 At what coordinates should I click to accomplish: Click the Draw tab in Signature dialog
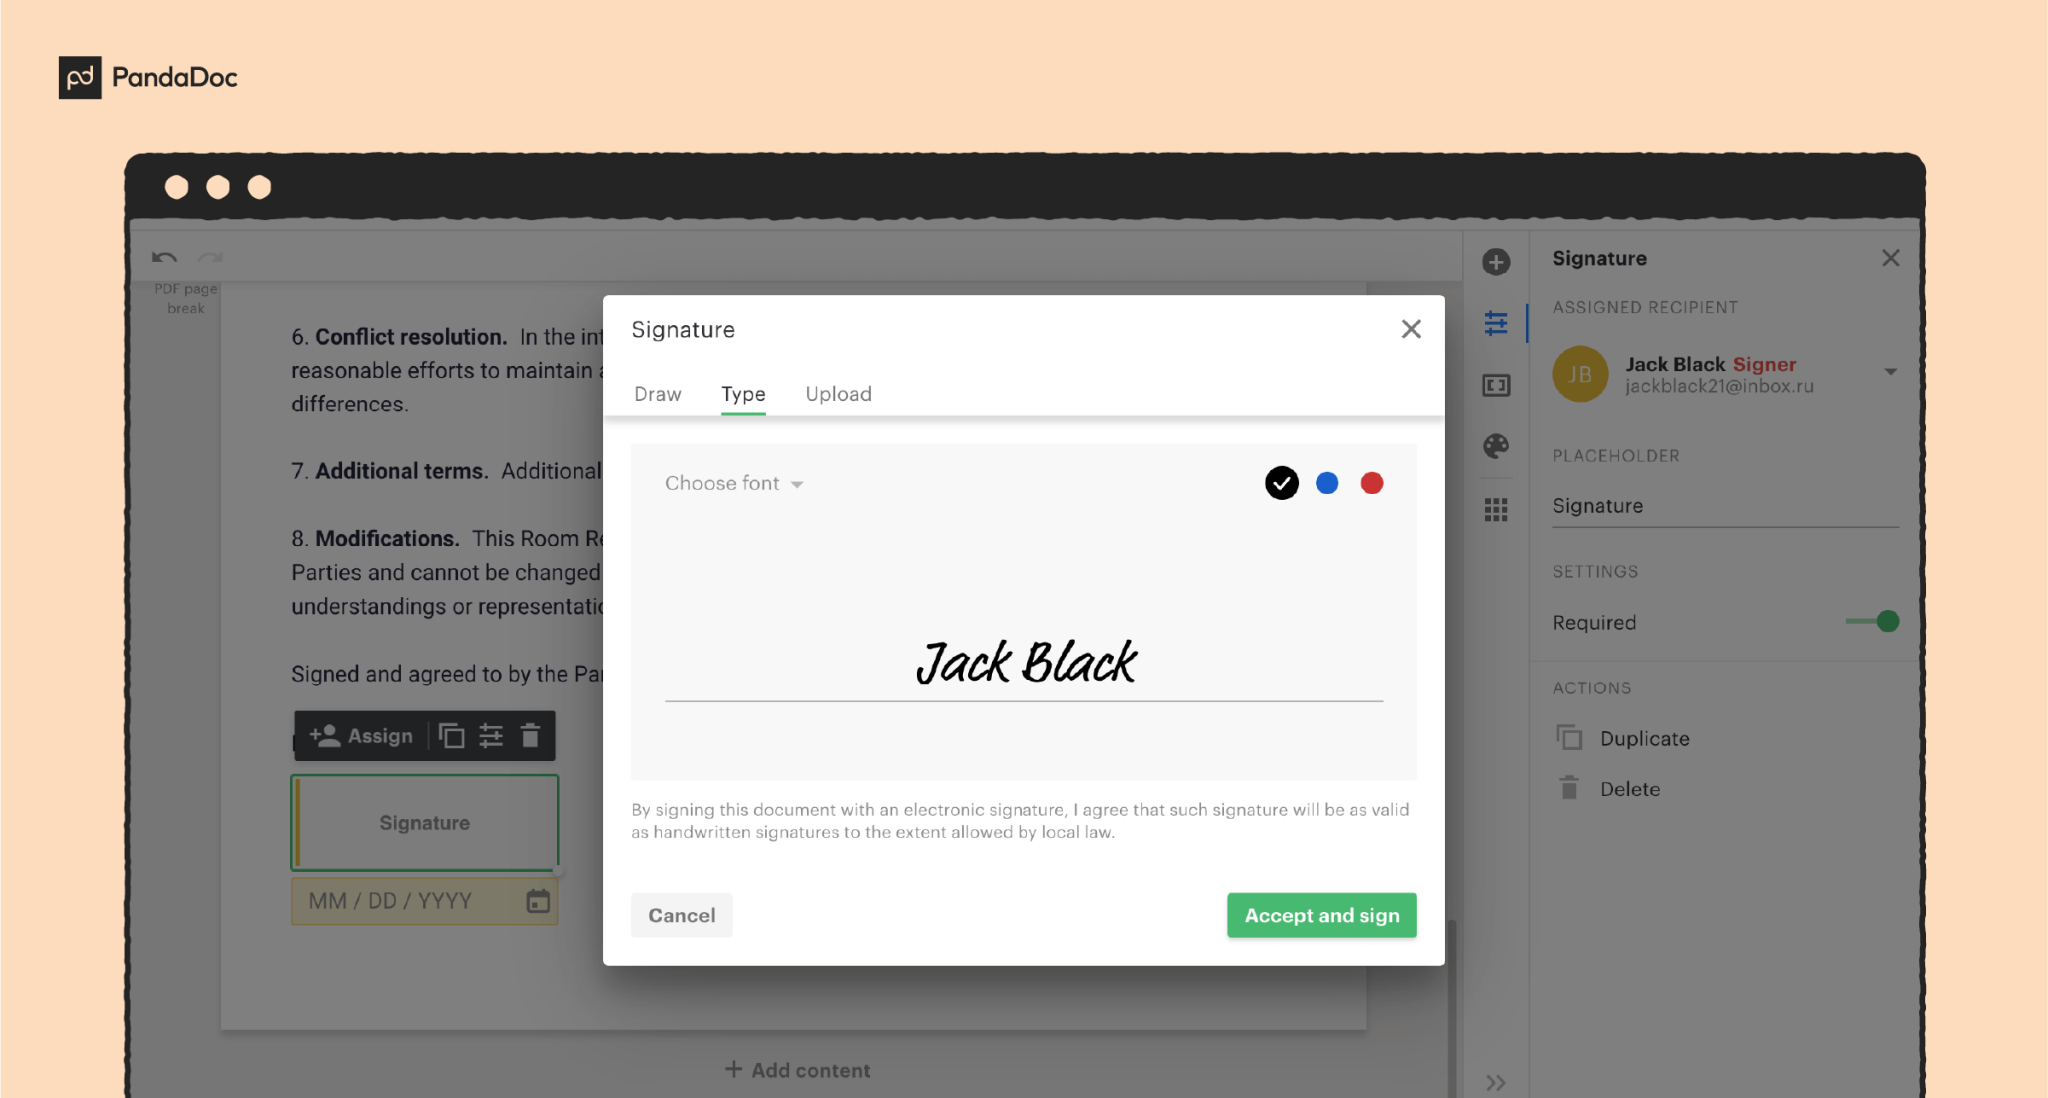[x=657, y=394]
